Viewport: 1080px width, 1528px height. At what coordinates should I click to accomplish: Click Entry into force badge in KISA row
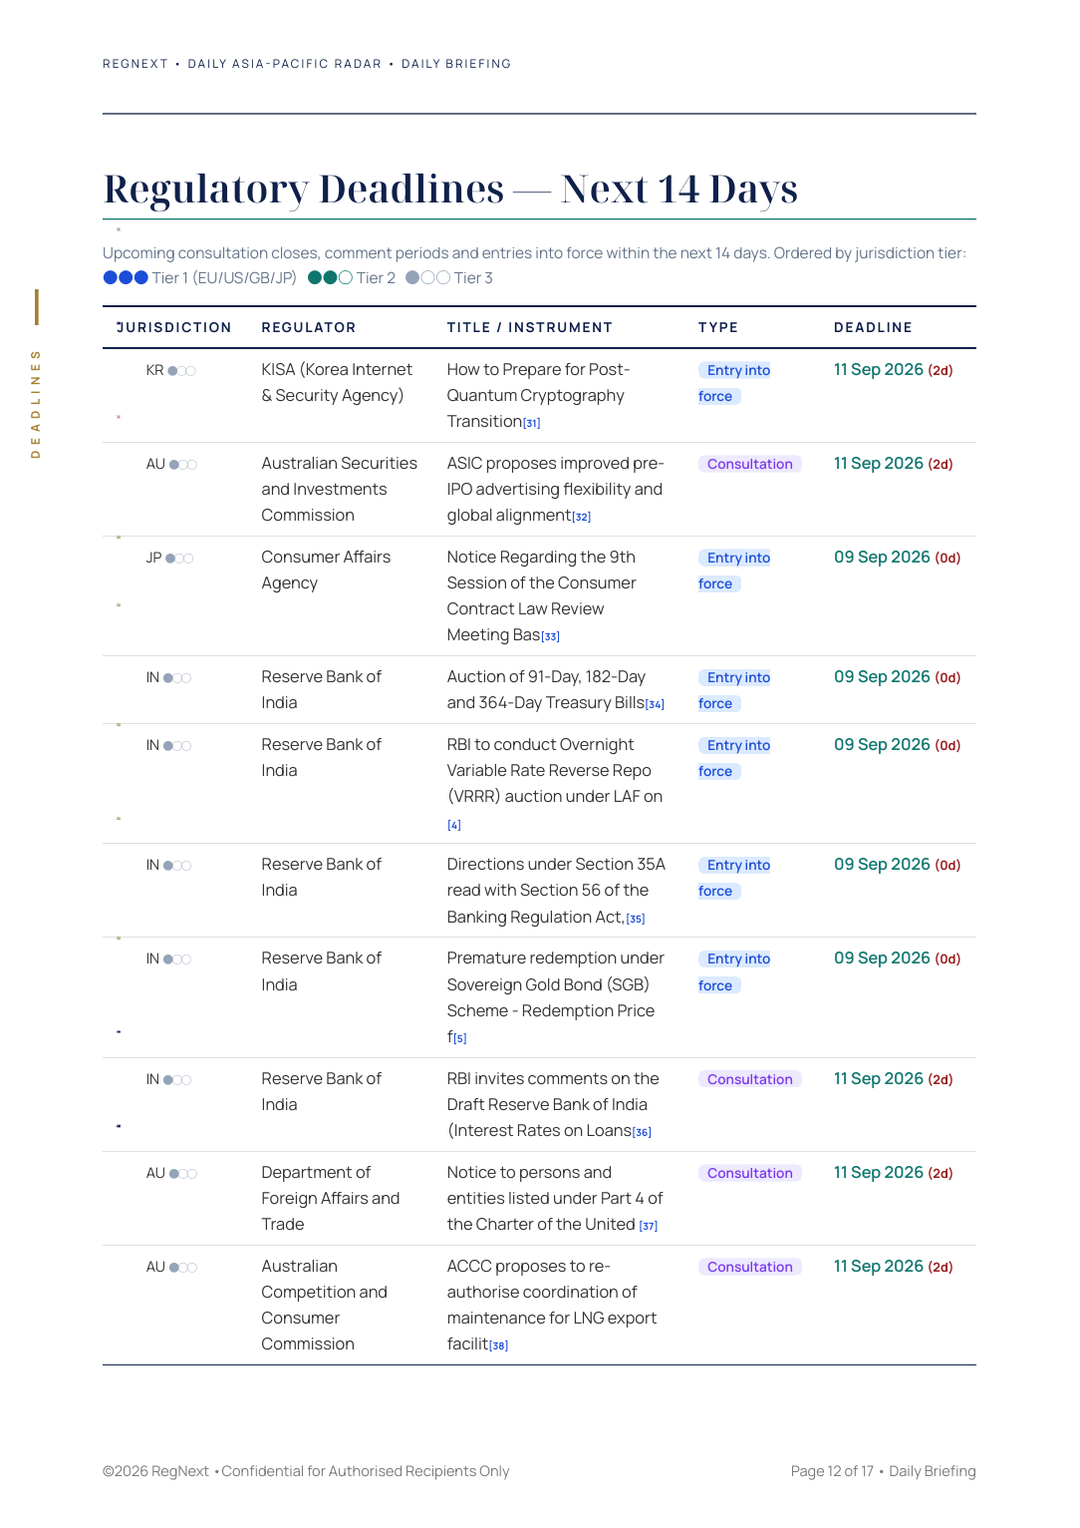pos(735,383)
